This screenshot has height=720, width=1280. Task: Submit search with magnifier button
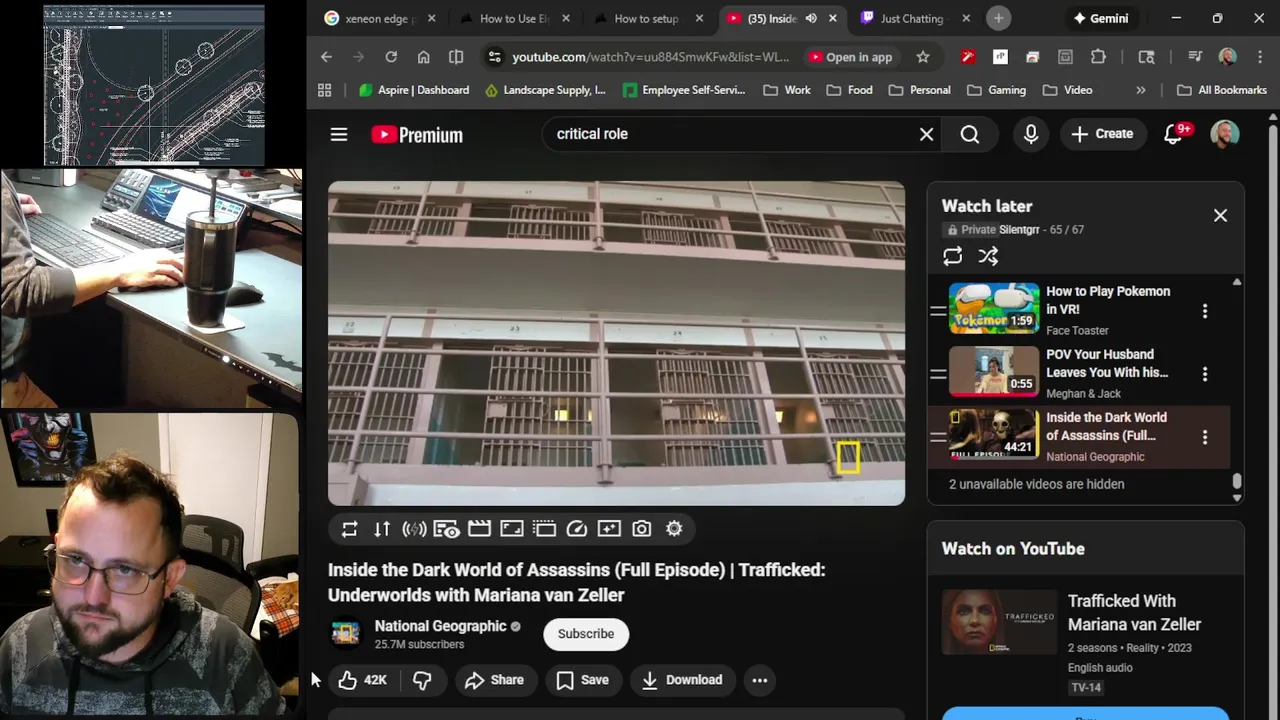(970, 134)
